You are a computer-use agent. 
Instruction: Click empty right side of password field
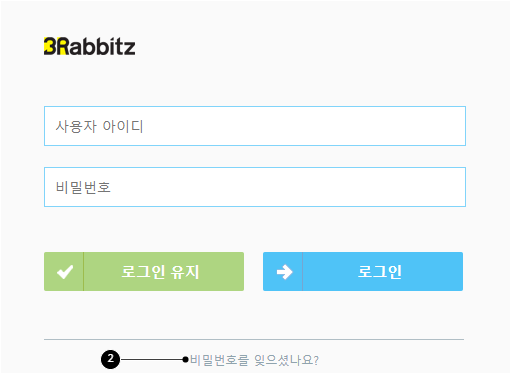coord(367,187)
